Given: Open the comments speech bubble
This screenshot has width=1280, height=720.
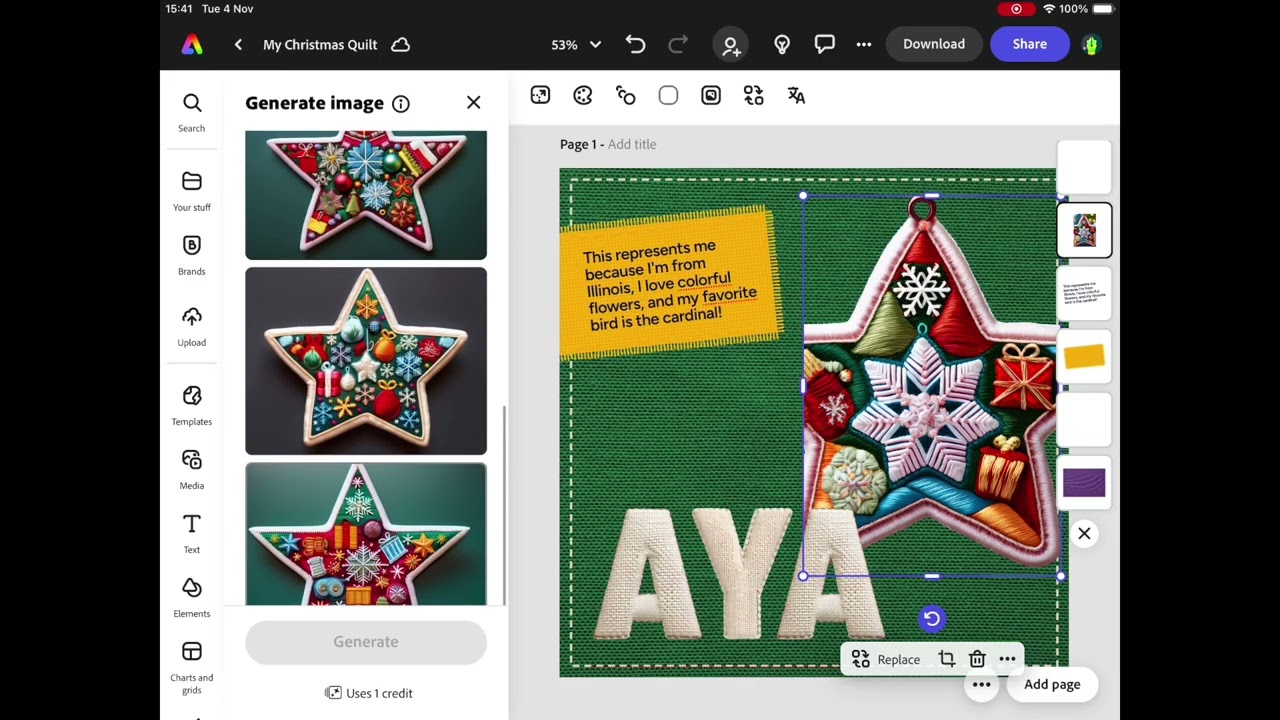Looking at the screenshot, I should pos(824,45).
